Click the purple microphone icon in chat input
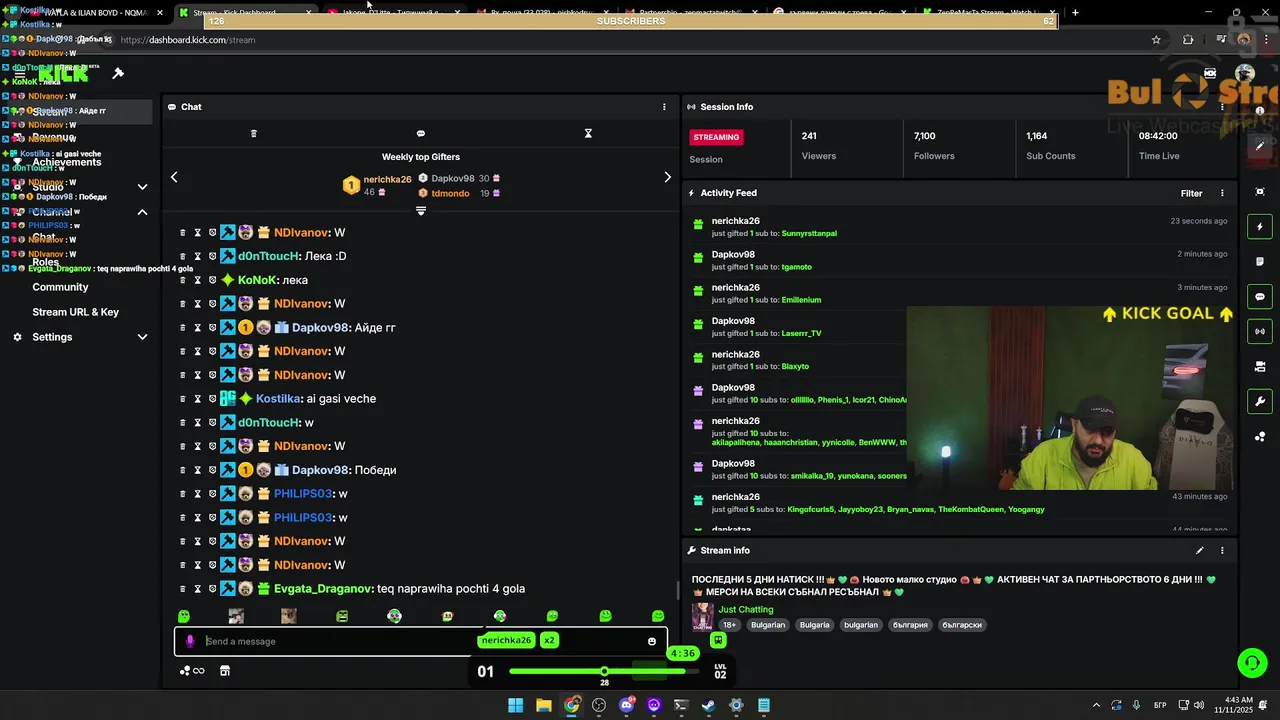The width and height of the screenshot is (1280, 720). coord(190,641)
